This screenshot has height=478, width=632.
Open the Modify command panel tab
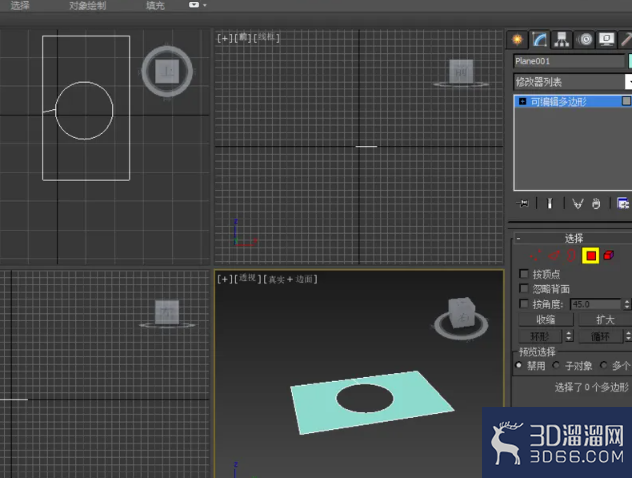pyautogui.click(x=540, y=39)
